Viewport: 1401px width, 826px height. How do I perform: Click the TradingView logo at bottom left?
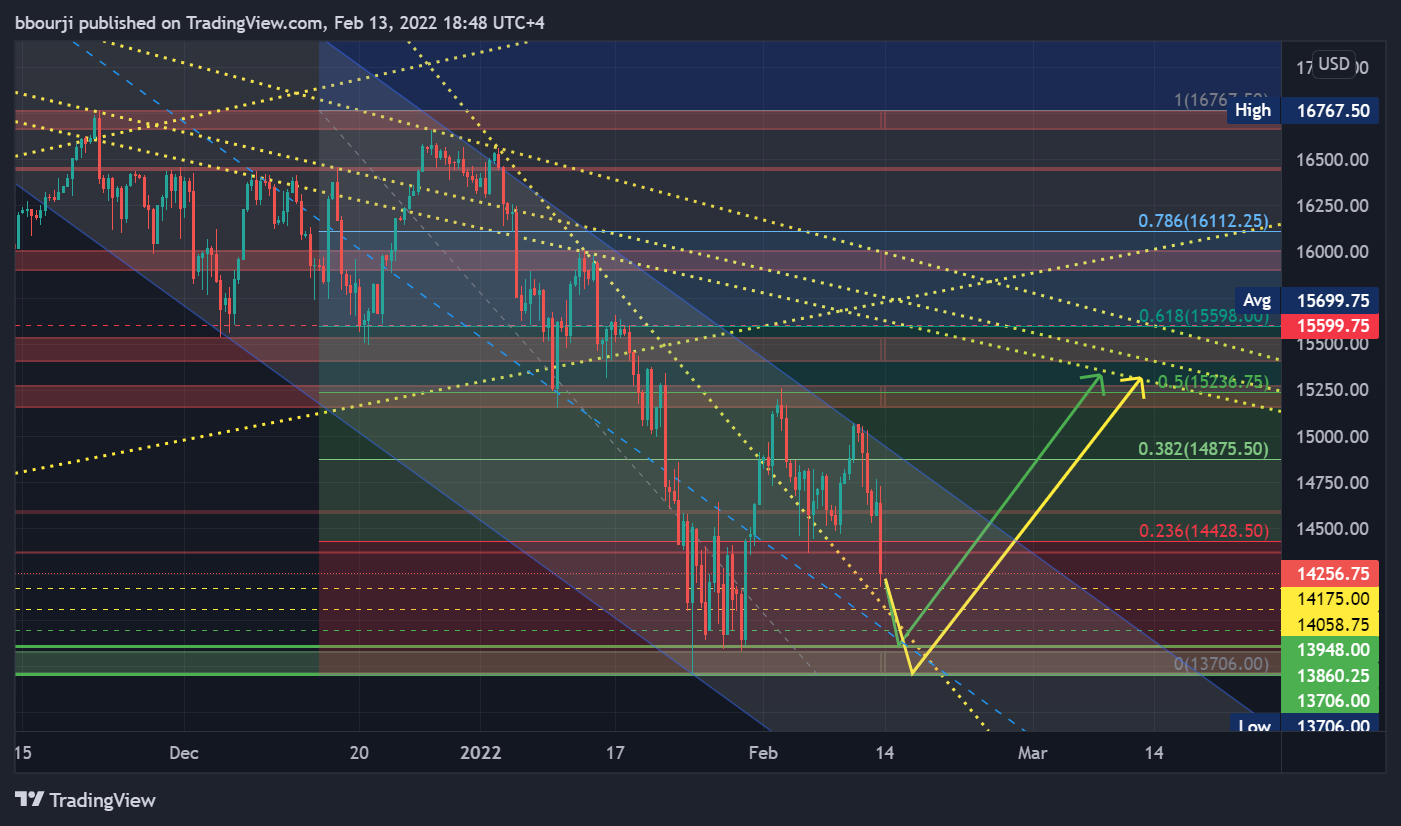(85, 800)
